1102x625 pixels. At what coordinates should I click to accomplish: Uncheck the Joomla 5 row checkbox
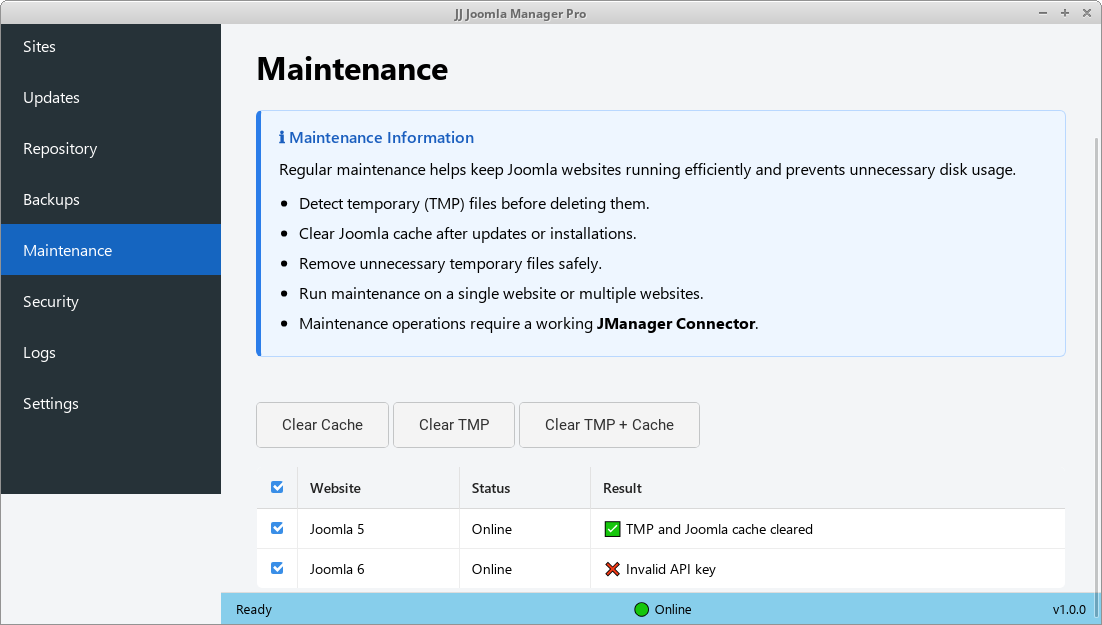point(277,528)
